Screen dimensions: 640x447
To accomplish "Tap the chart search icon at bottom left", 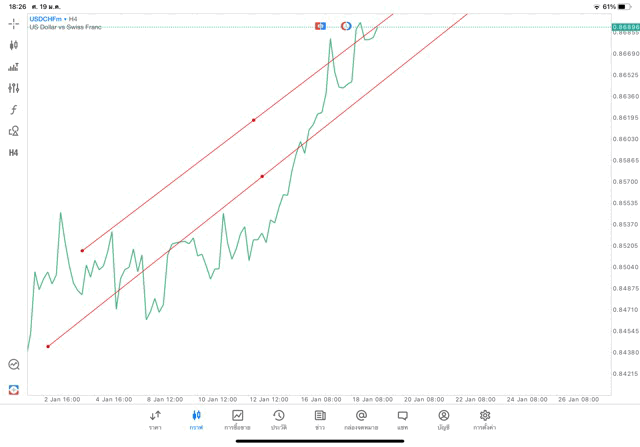I will pos(14,365).
